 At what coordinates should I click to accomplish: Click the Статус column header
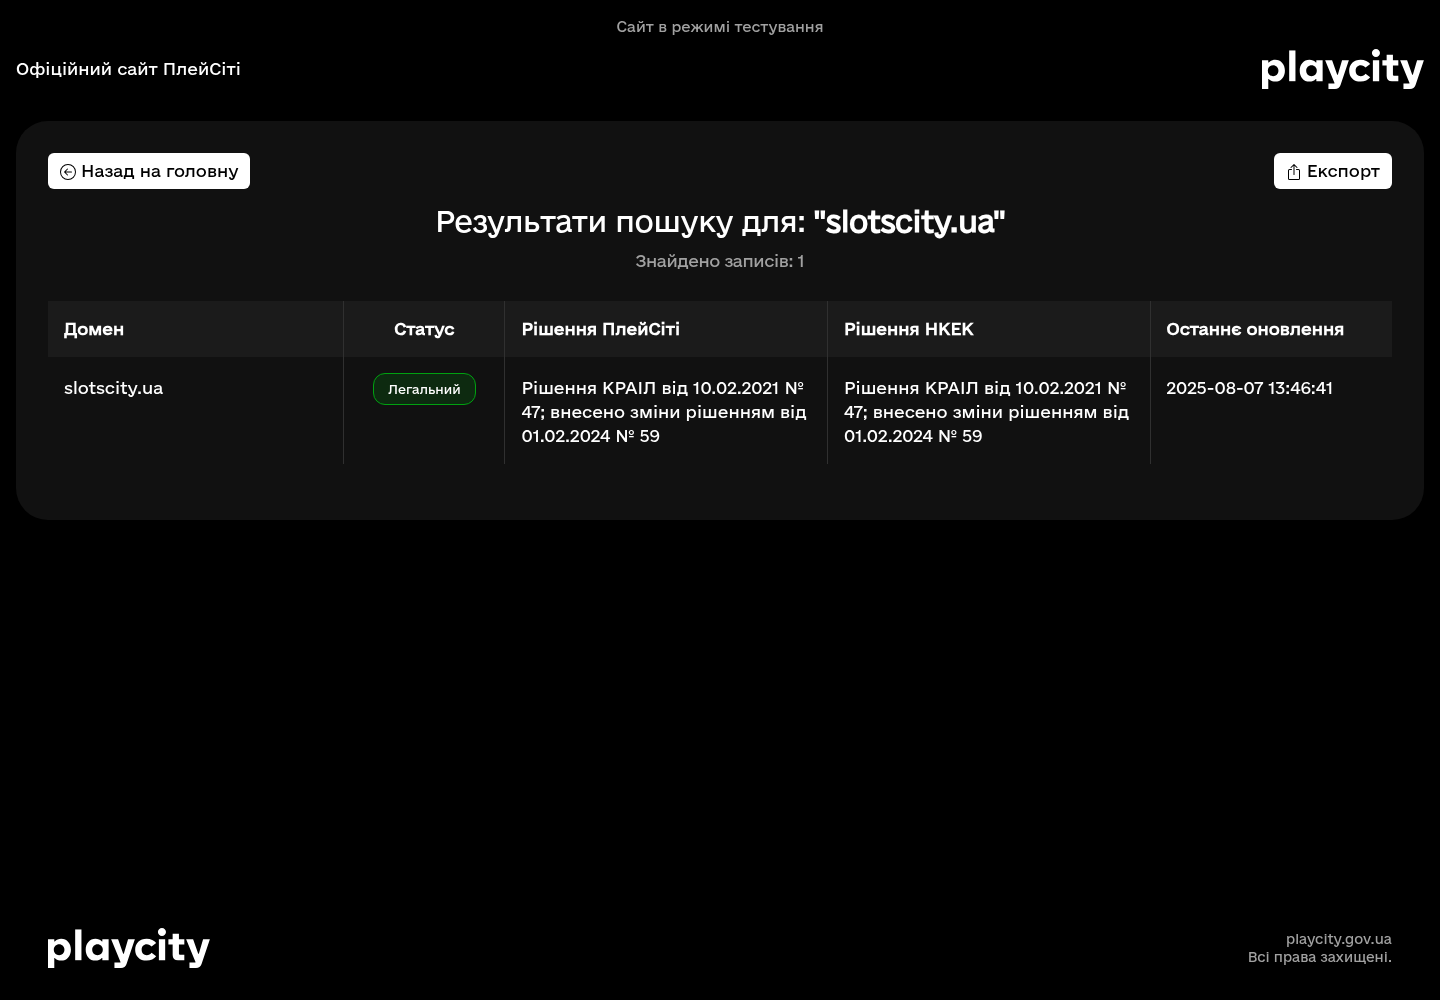click(x=424, y=329)
